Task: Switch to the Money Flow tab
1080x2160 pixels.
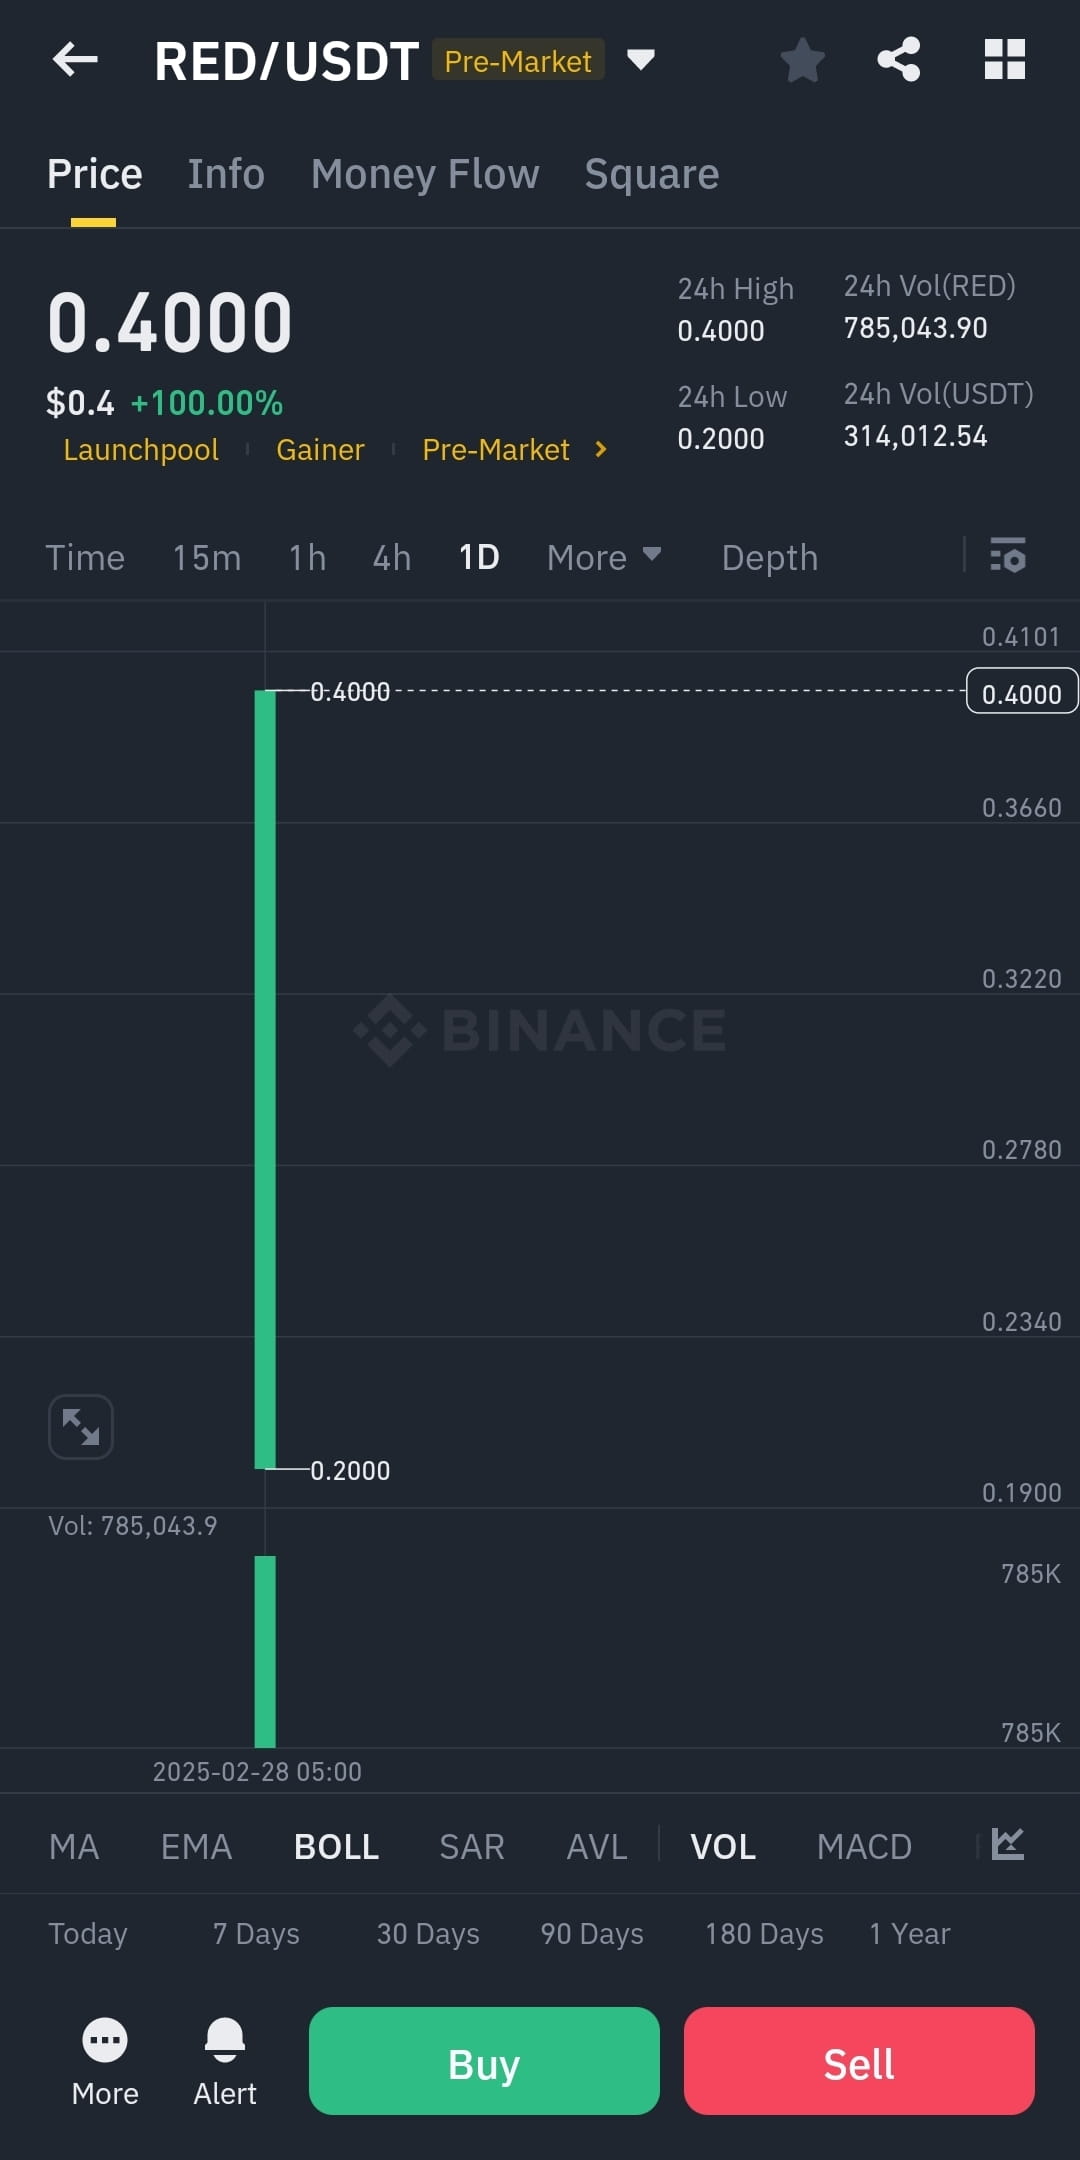Action: 425,174
